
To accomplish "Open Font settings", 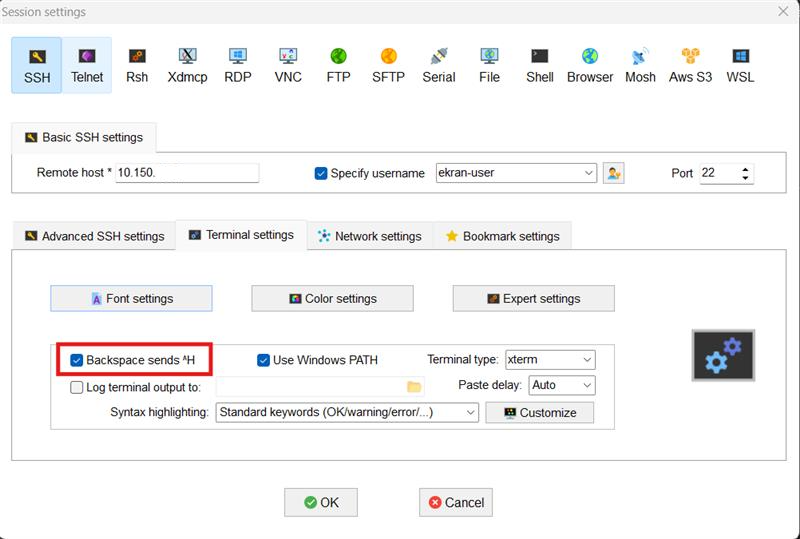I will [x=131, y=299].
